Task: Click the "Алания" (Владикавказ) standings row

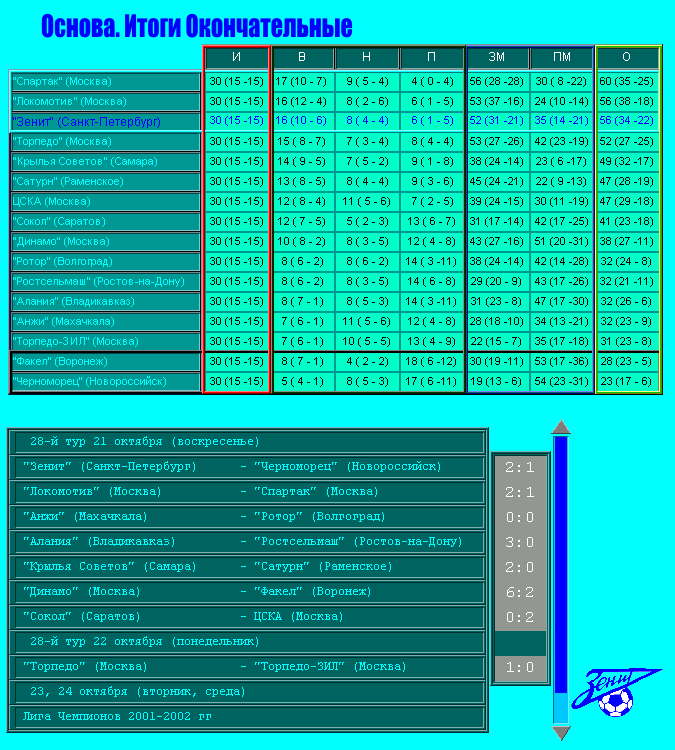Action: (105, 302)
